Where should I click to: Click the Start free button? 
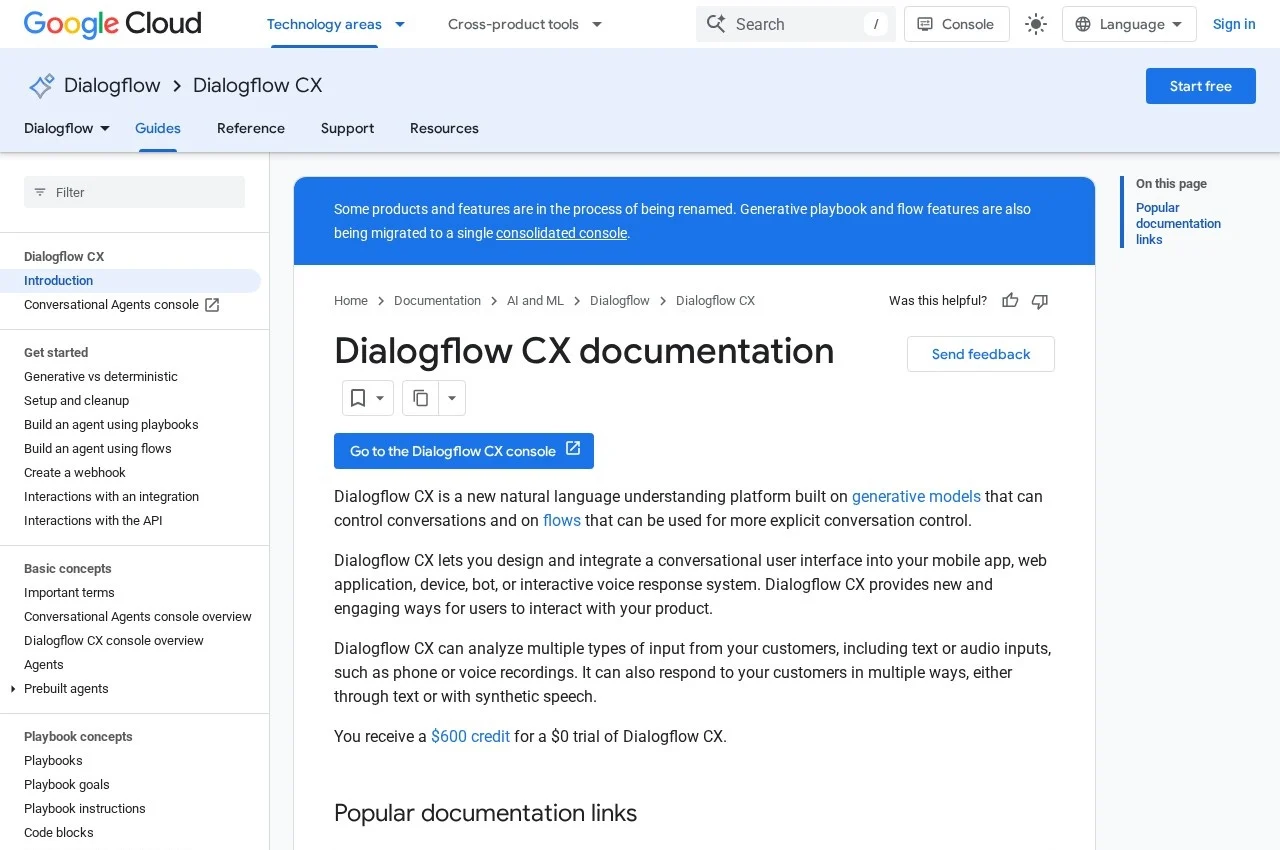tap(1200, 86)
